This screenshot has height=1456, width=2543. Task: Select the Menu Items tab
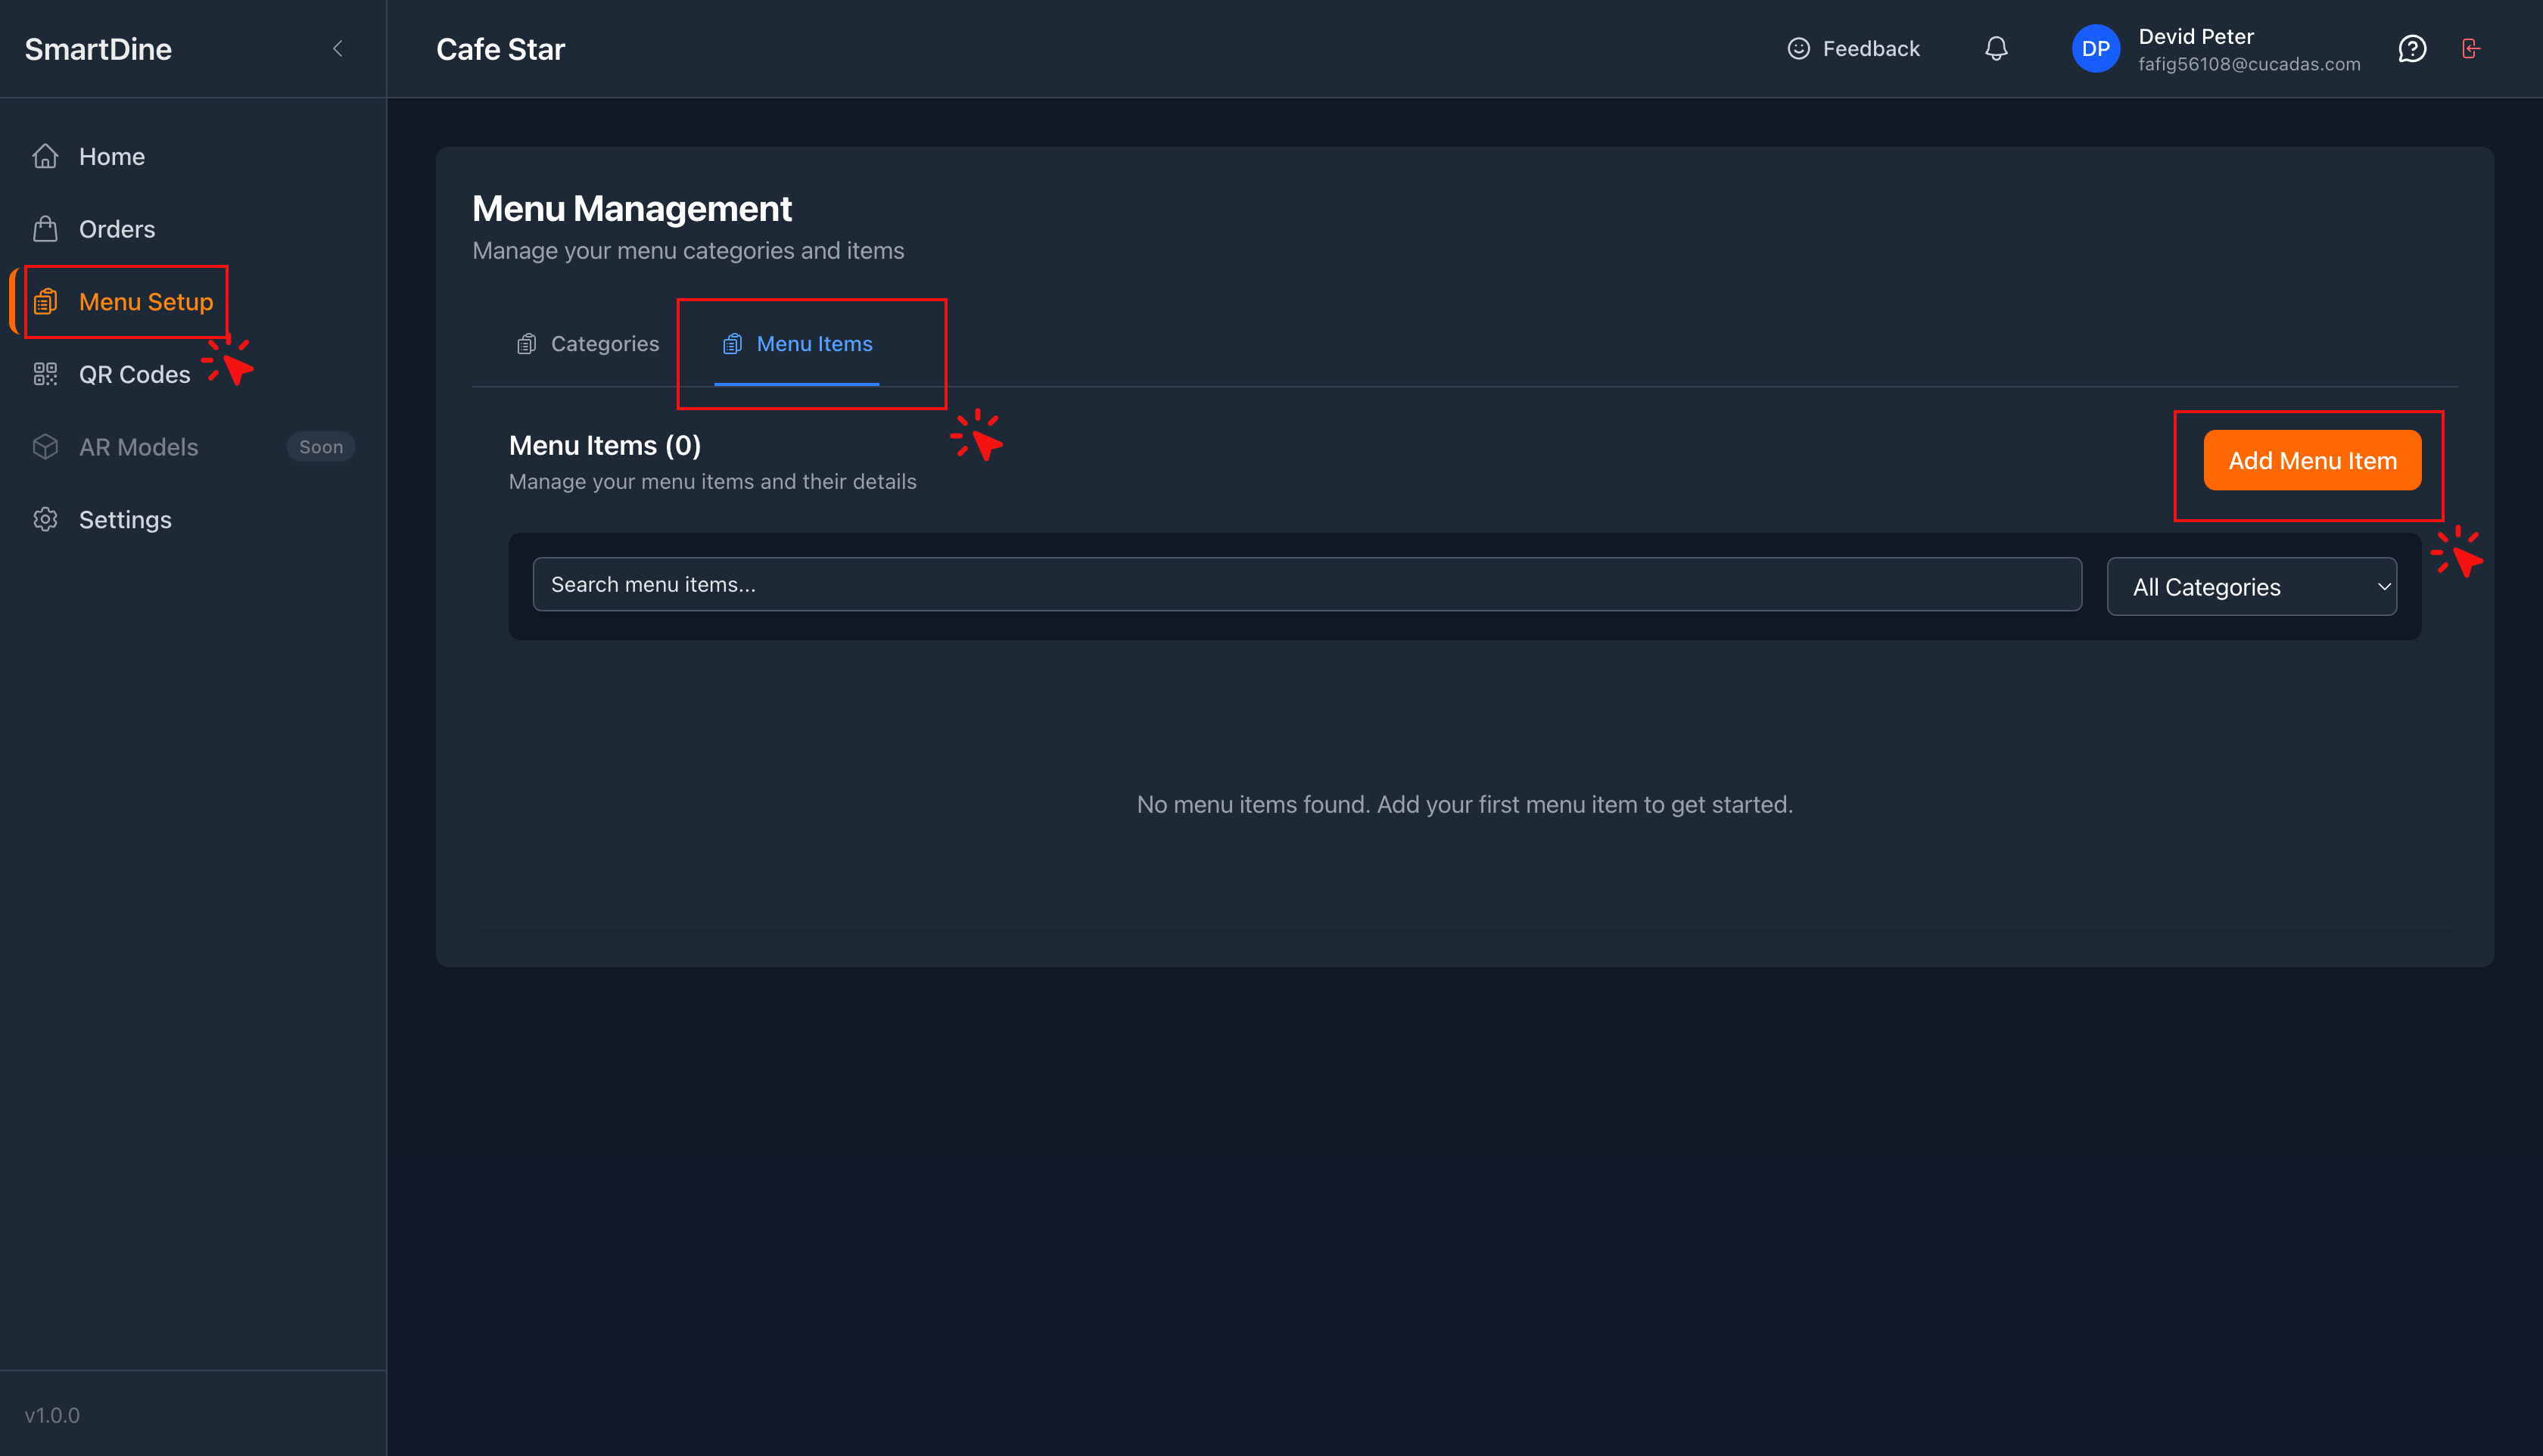[798, 344]
